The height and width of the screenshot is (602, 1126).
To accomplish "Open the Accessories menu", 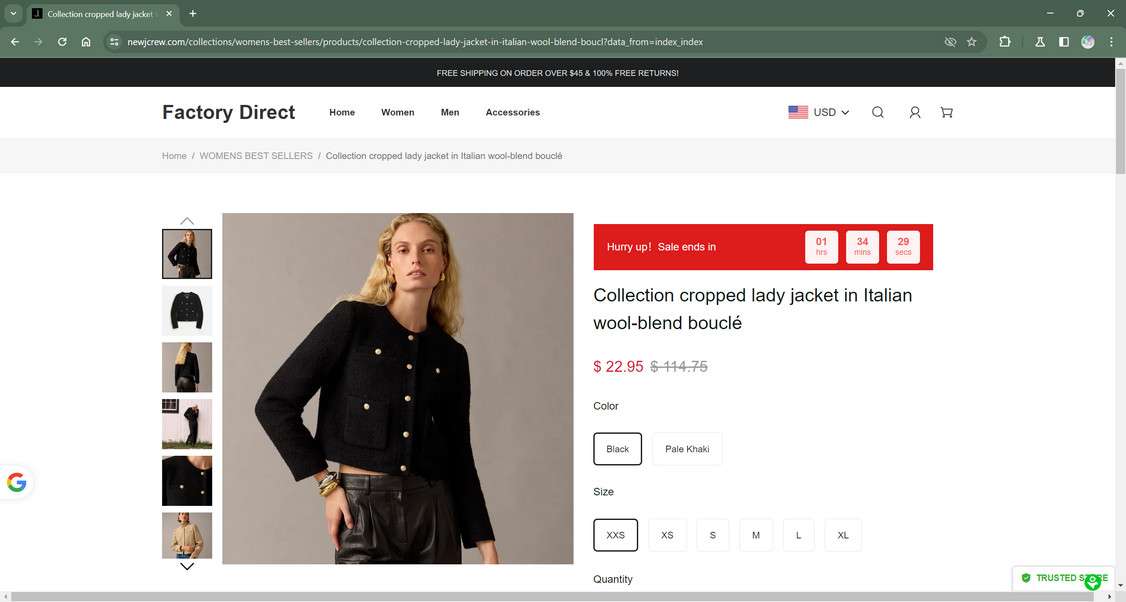I will tap(512, 112).
